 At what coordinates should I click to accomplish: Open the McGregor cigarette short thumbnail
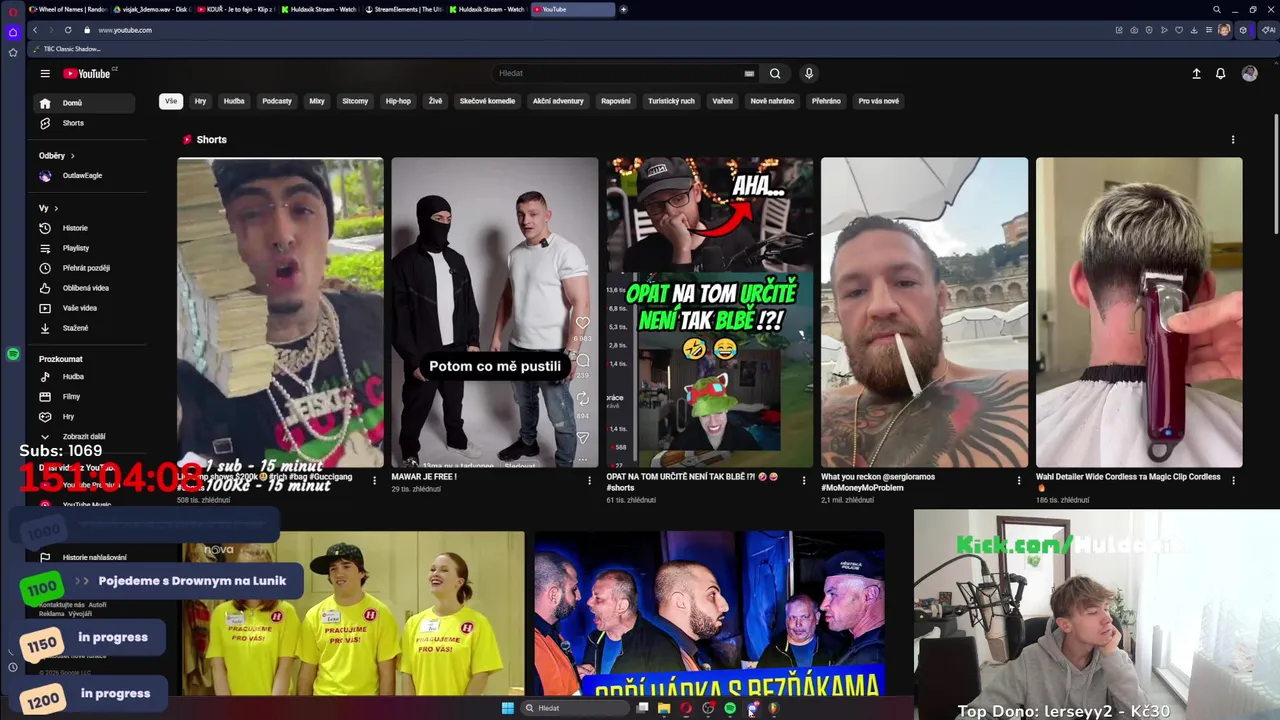[924, 312]
